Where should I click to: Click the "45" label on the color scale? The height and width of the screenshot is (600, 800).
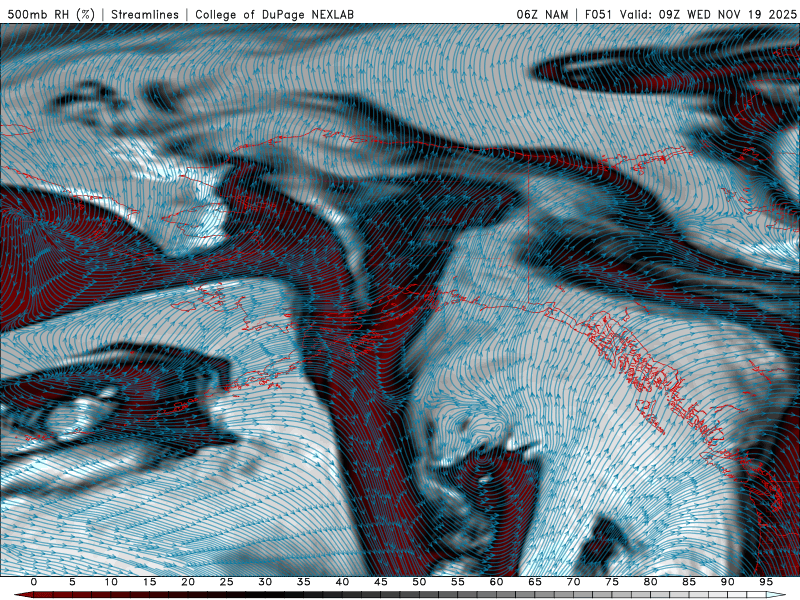381,582
